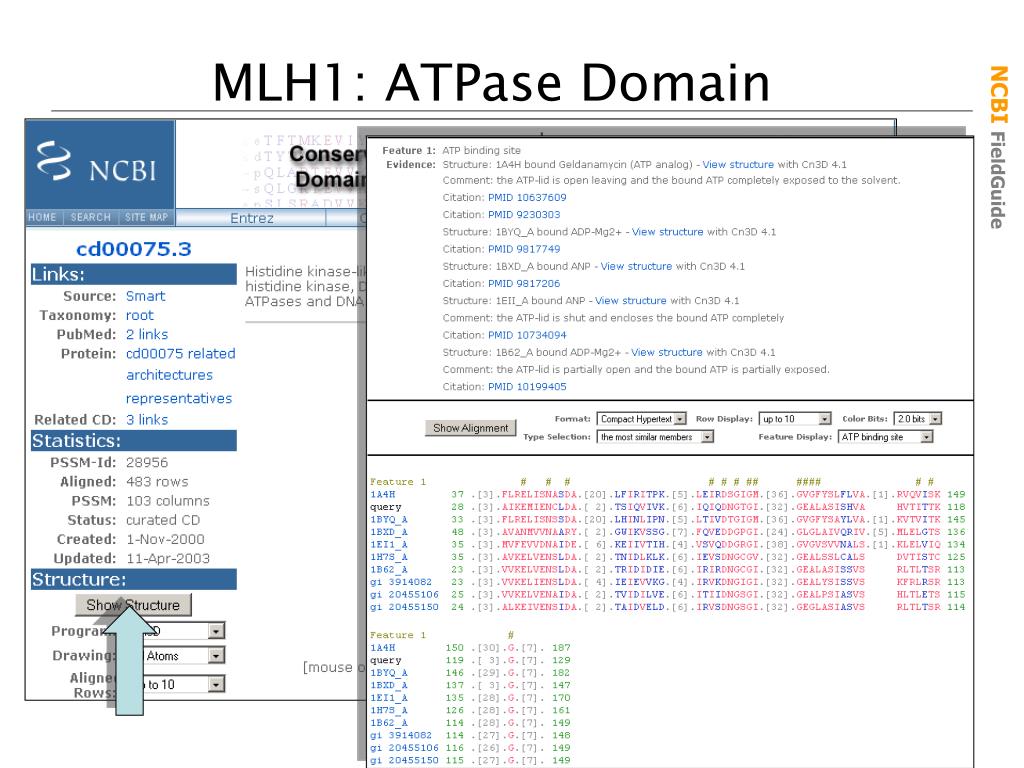Screen dimensions: 1024x768
Task: Open cd00075 related protein link
Action: [180, 353]
